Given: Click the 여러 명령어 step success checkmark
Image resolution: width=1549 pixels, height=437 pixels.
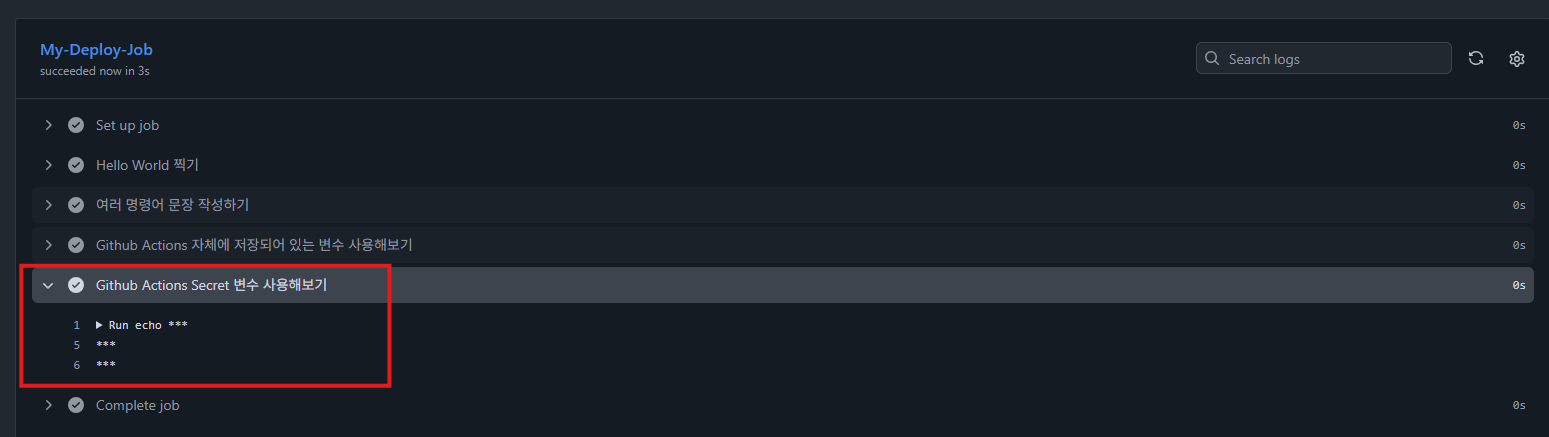Looking at the screenshot, I should 76,205.
